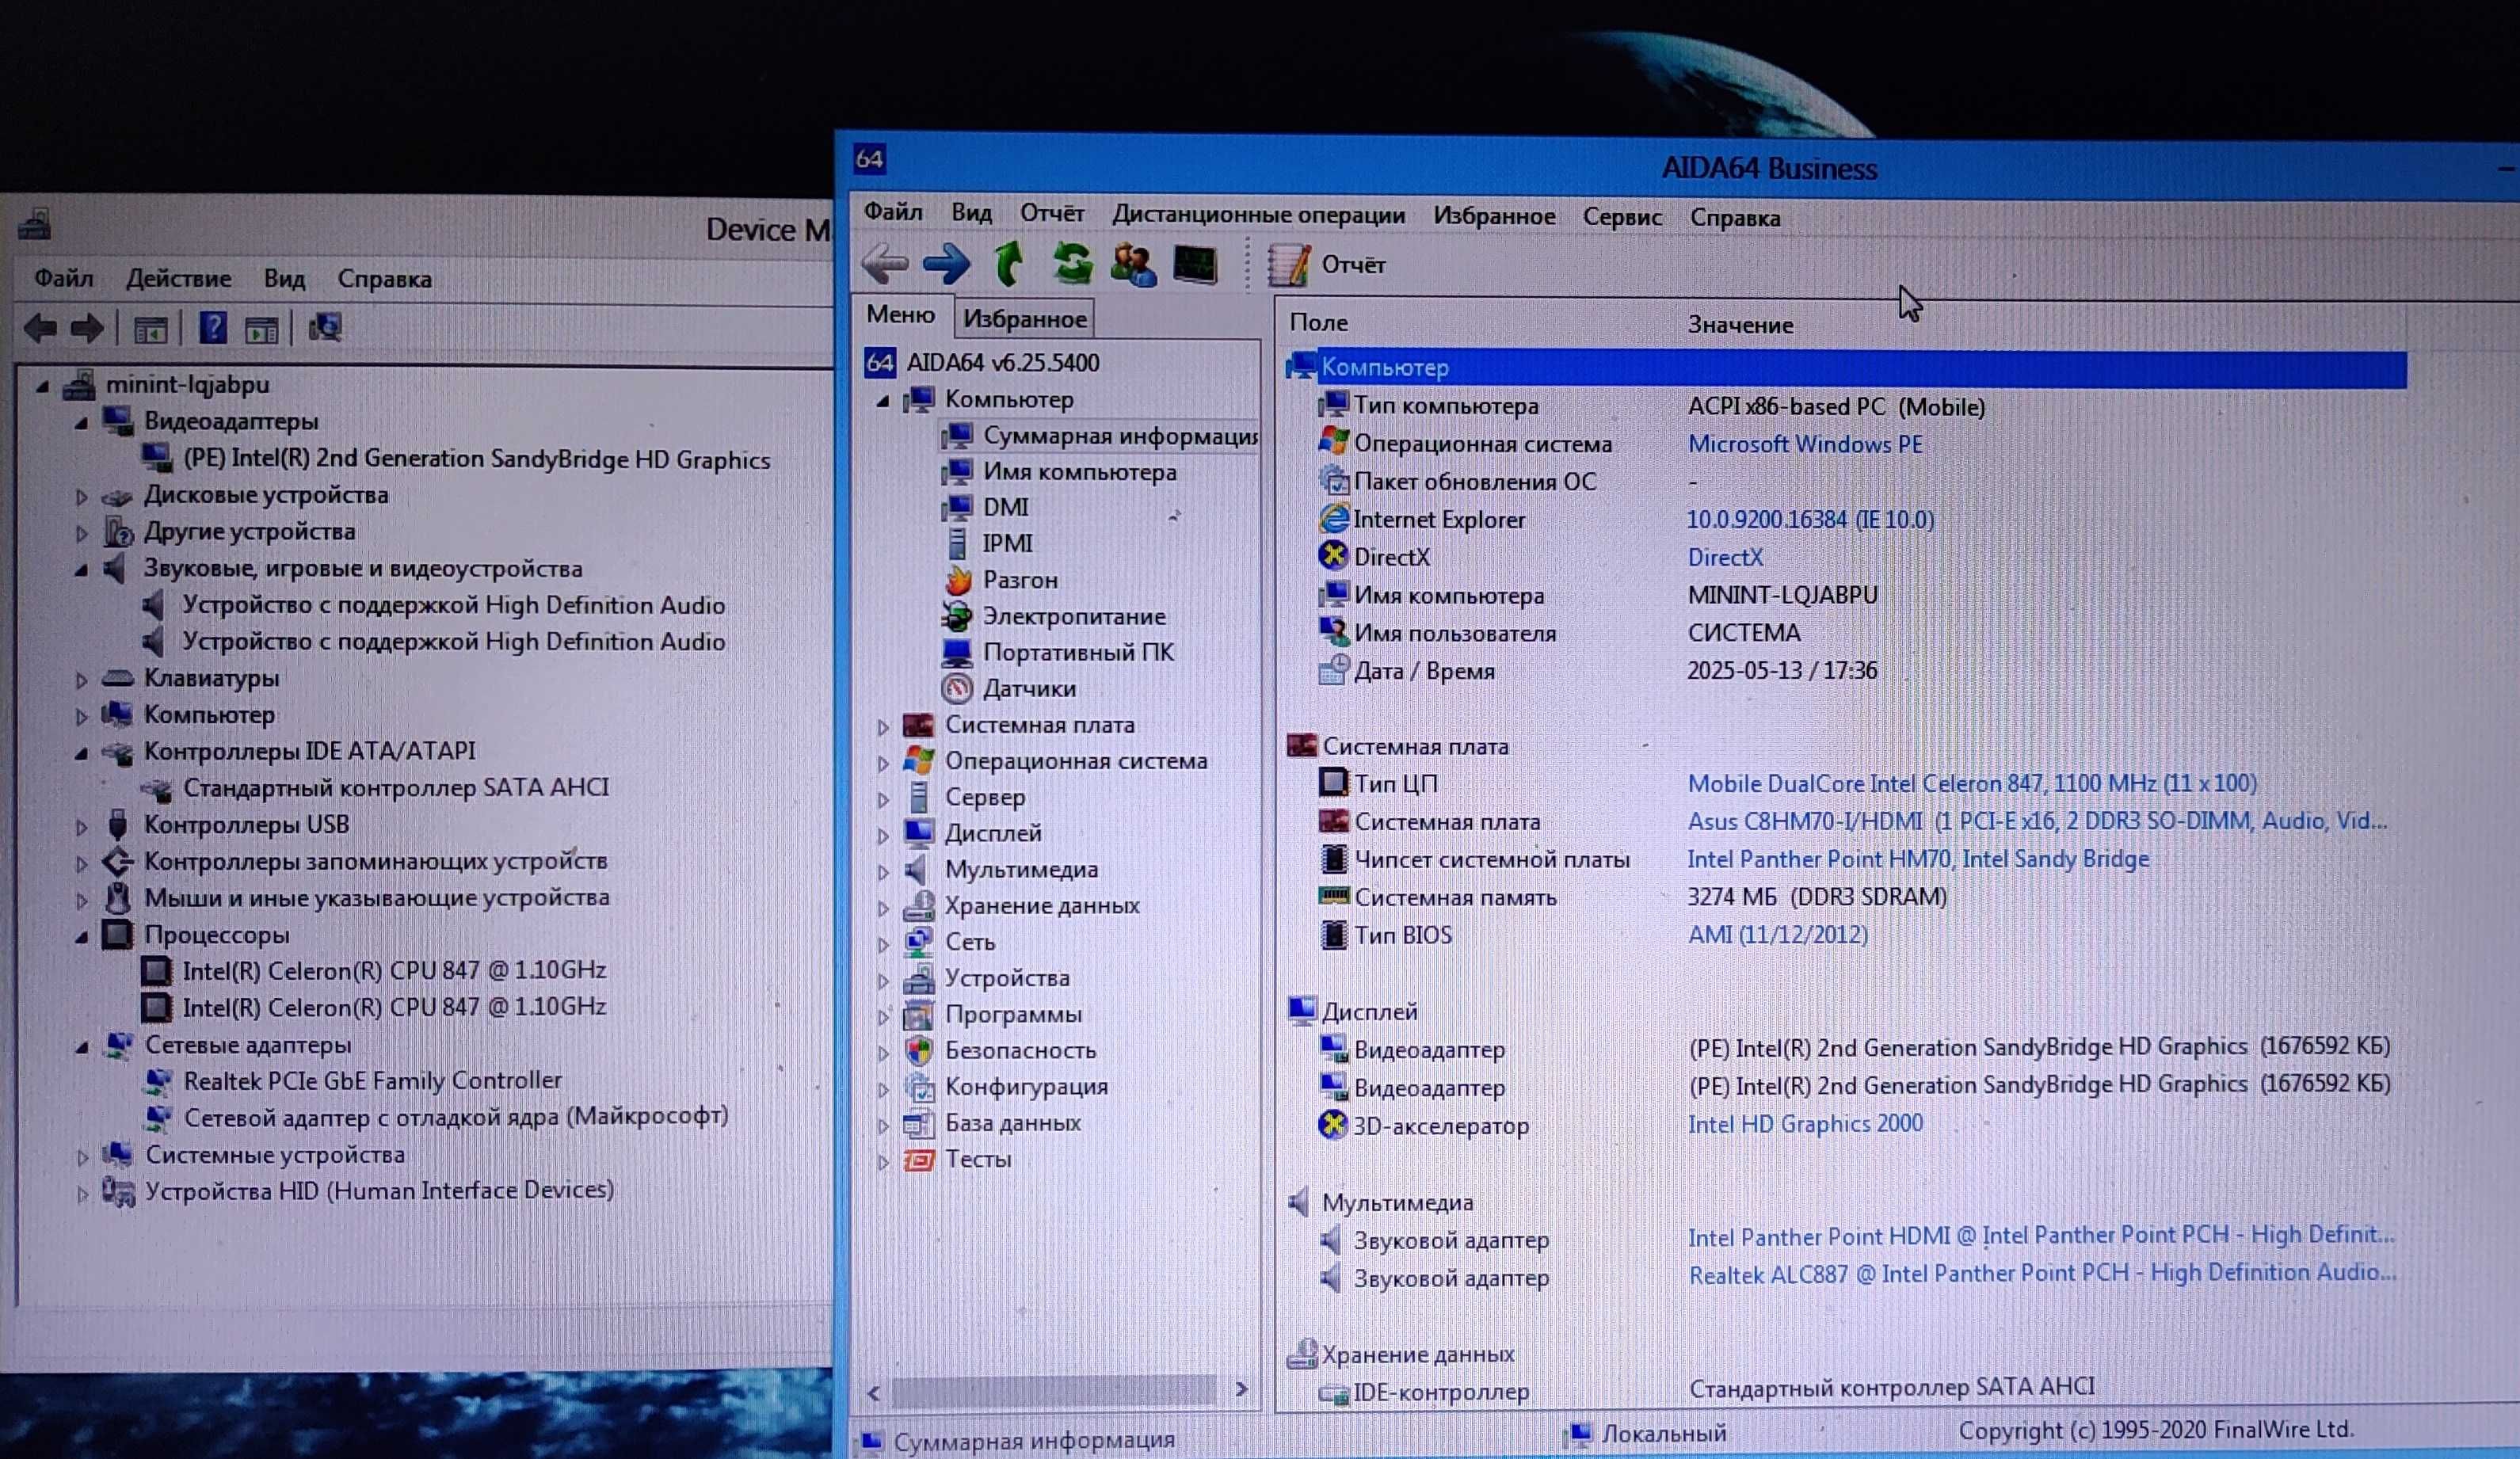
Task: Open the Вид menu in AIDA64
Action: point(971,213)
